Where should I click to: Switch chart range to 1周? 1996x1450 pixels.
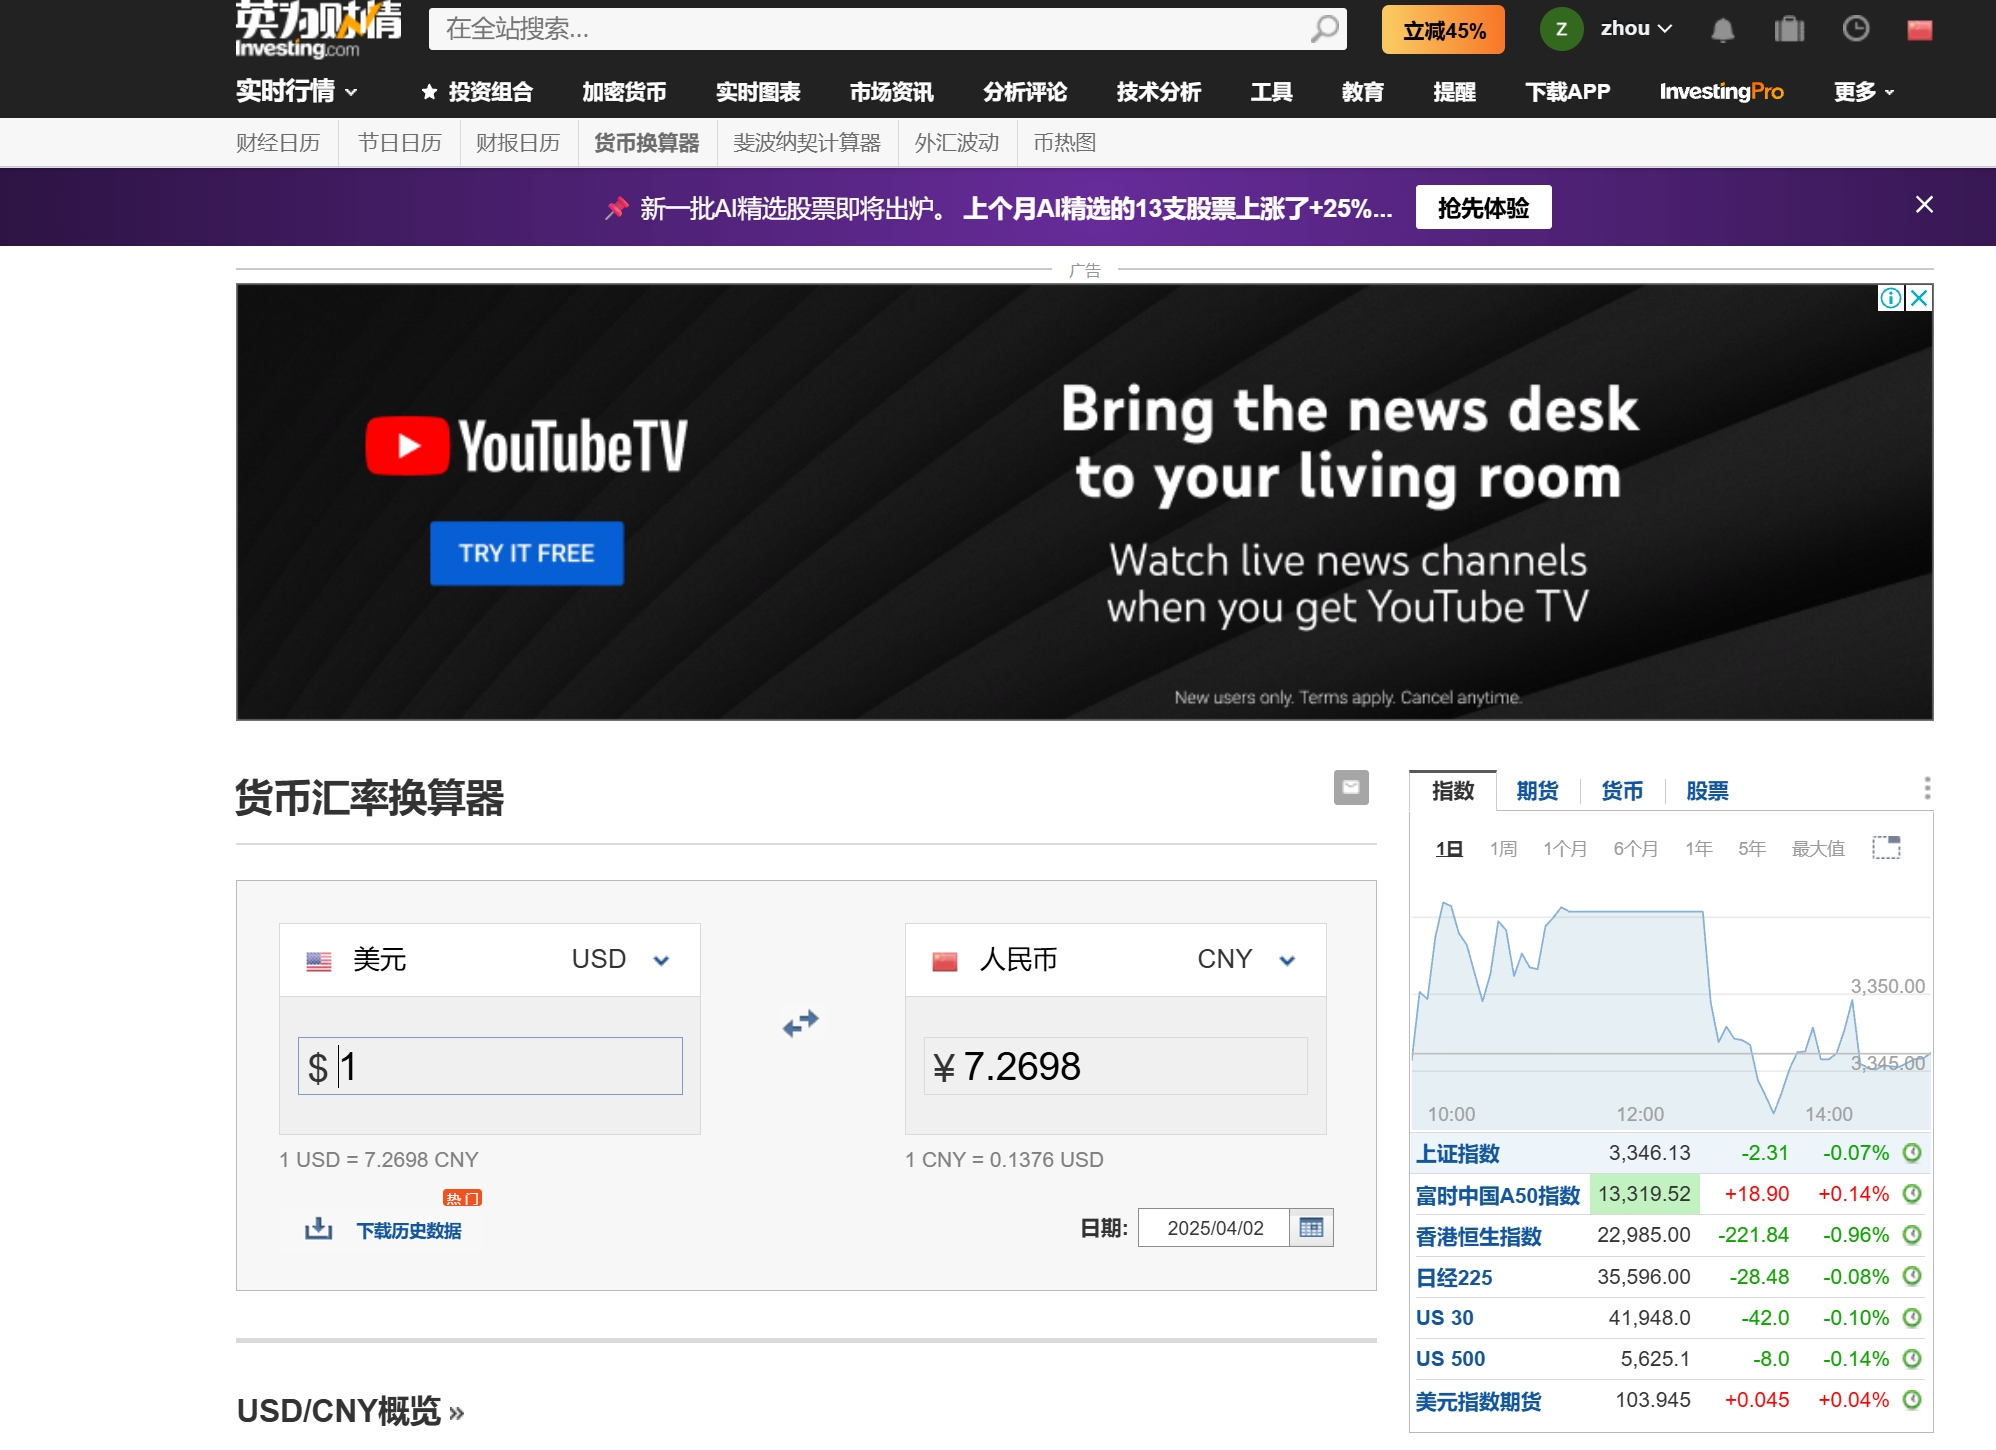[1503, 848]
